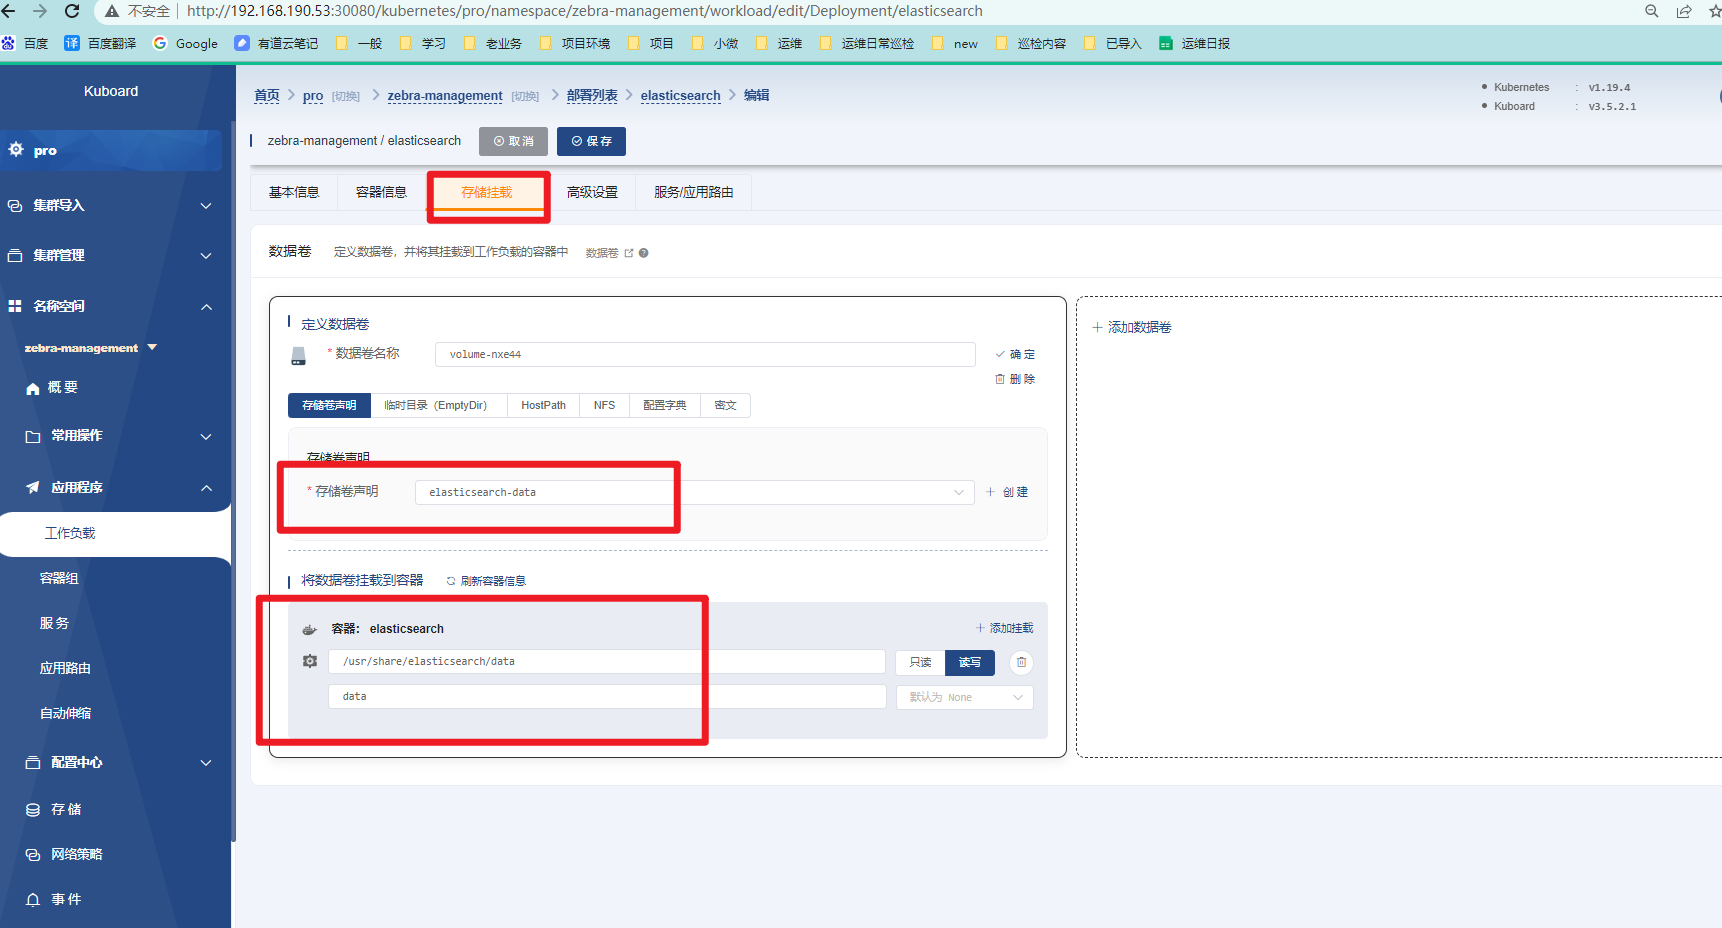The image size is (1722, 928).
Task: Click the Kuboard logo title
Action: tap(111, 91)
